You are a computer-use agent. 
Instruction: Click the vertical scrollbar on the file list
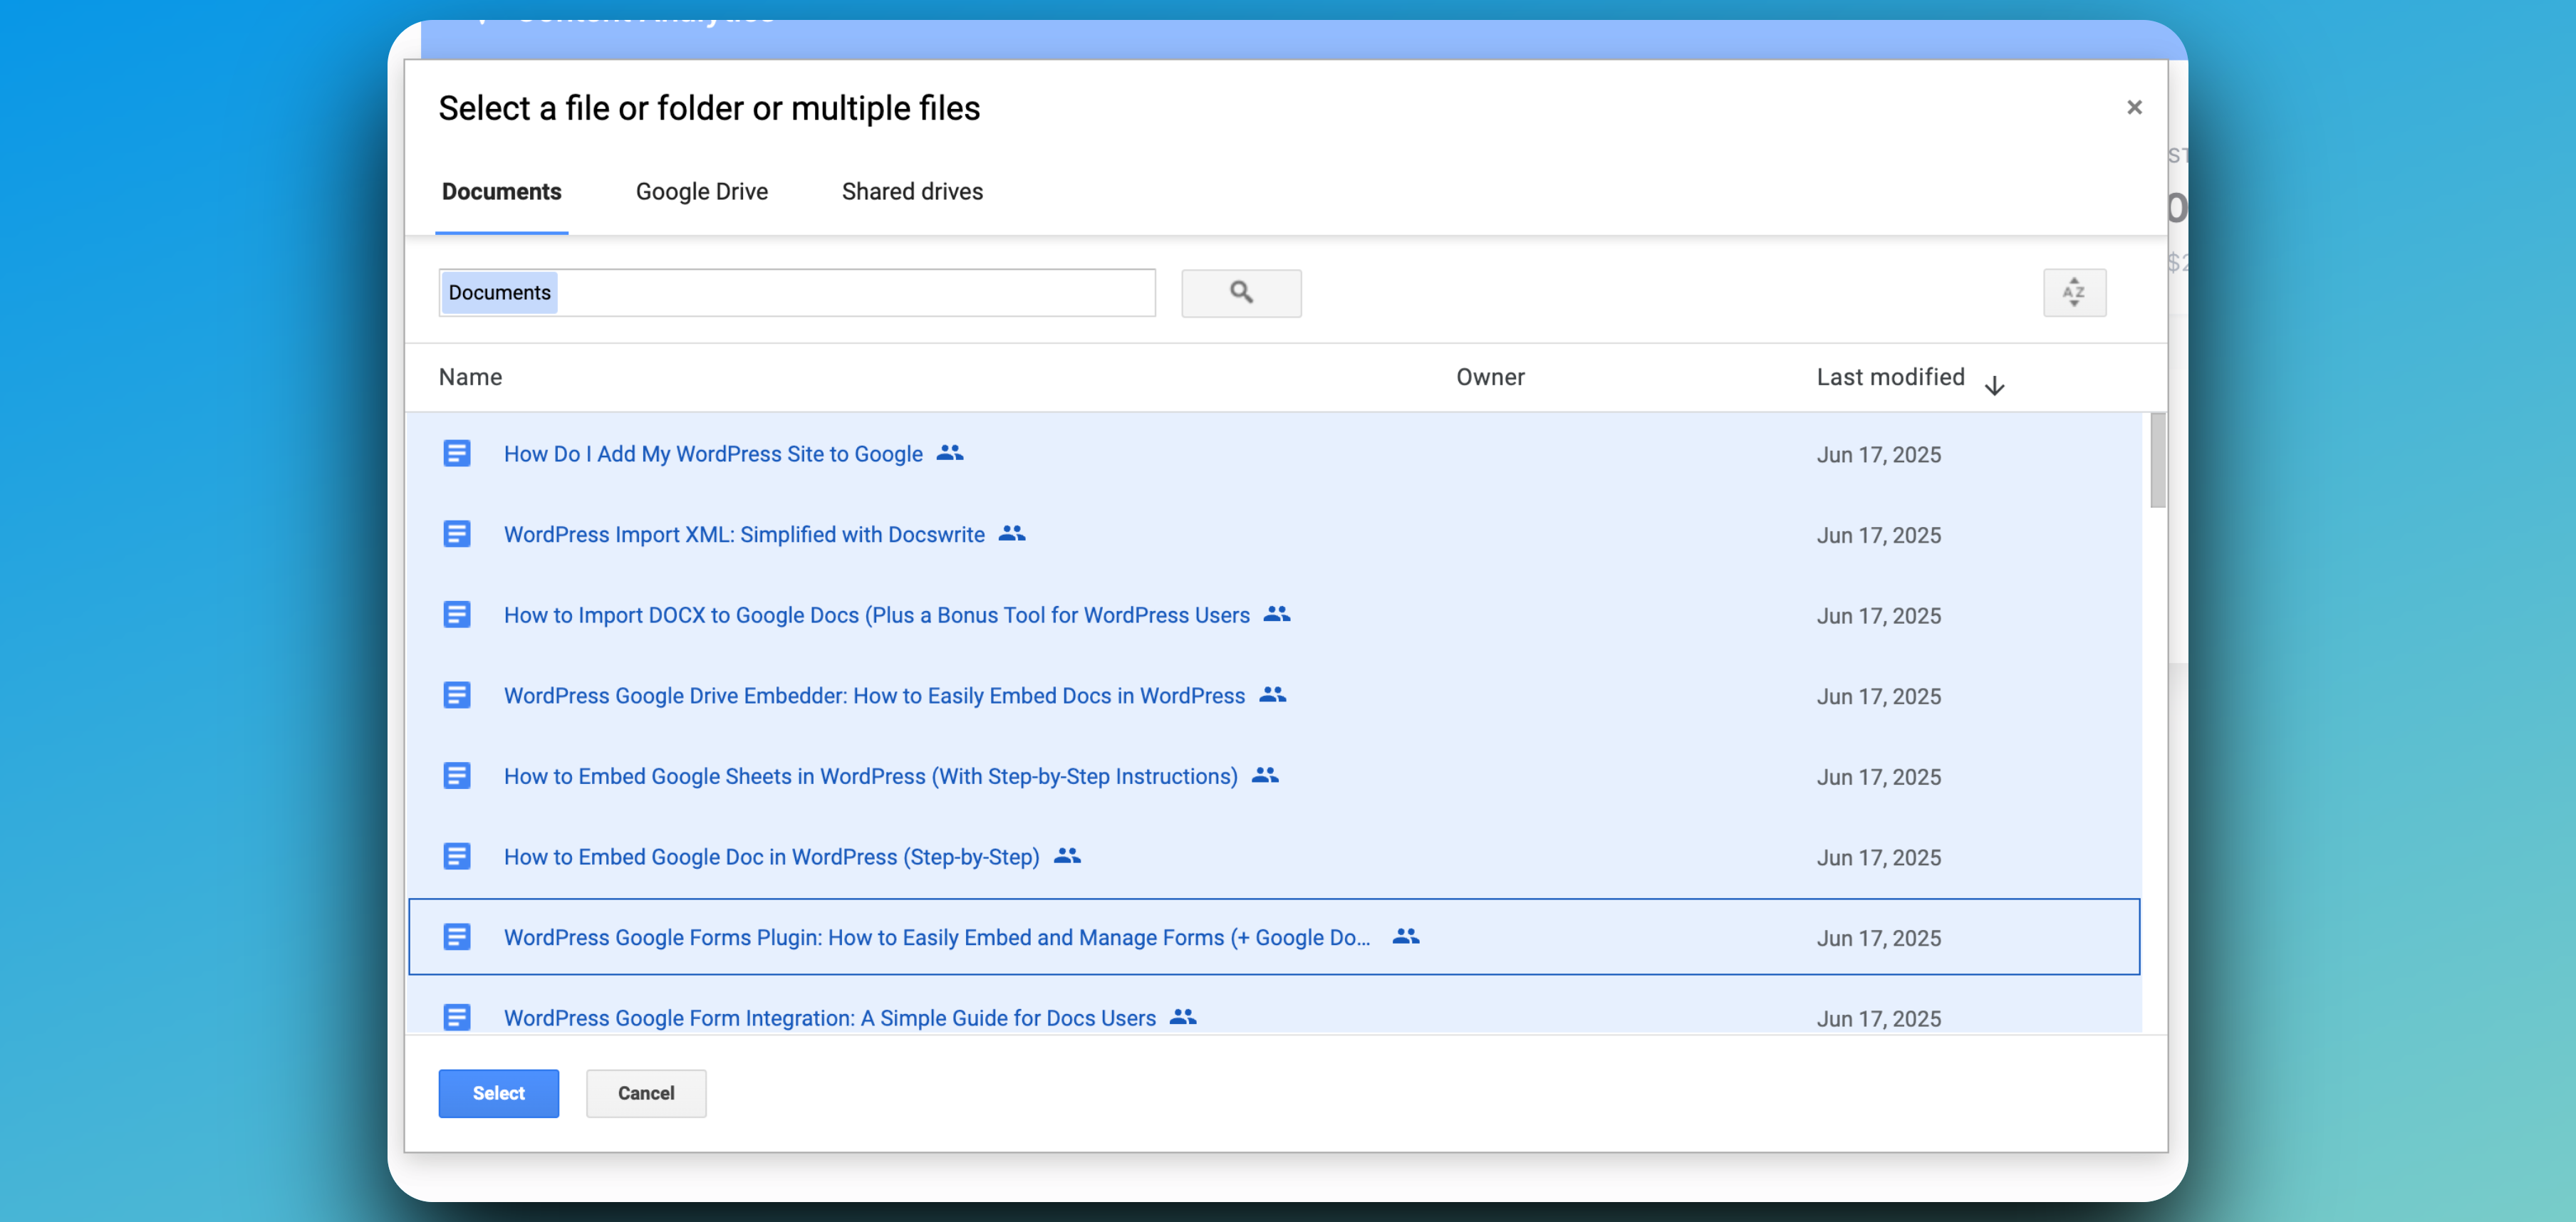pos(2157,460)
